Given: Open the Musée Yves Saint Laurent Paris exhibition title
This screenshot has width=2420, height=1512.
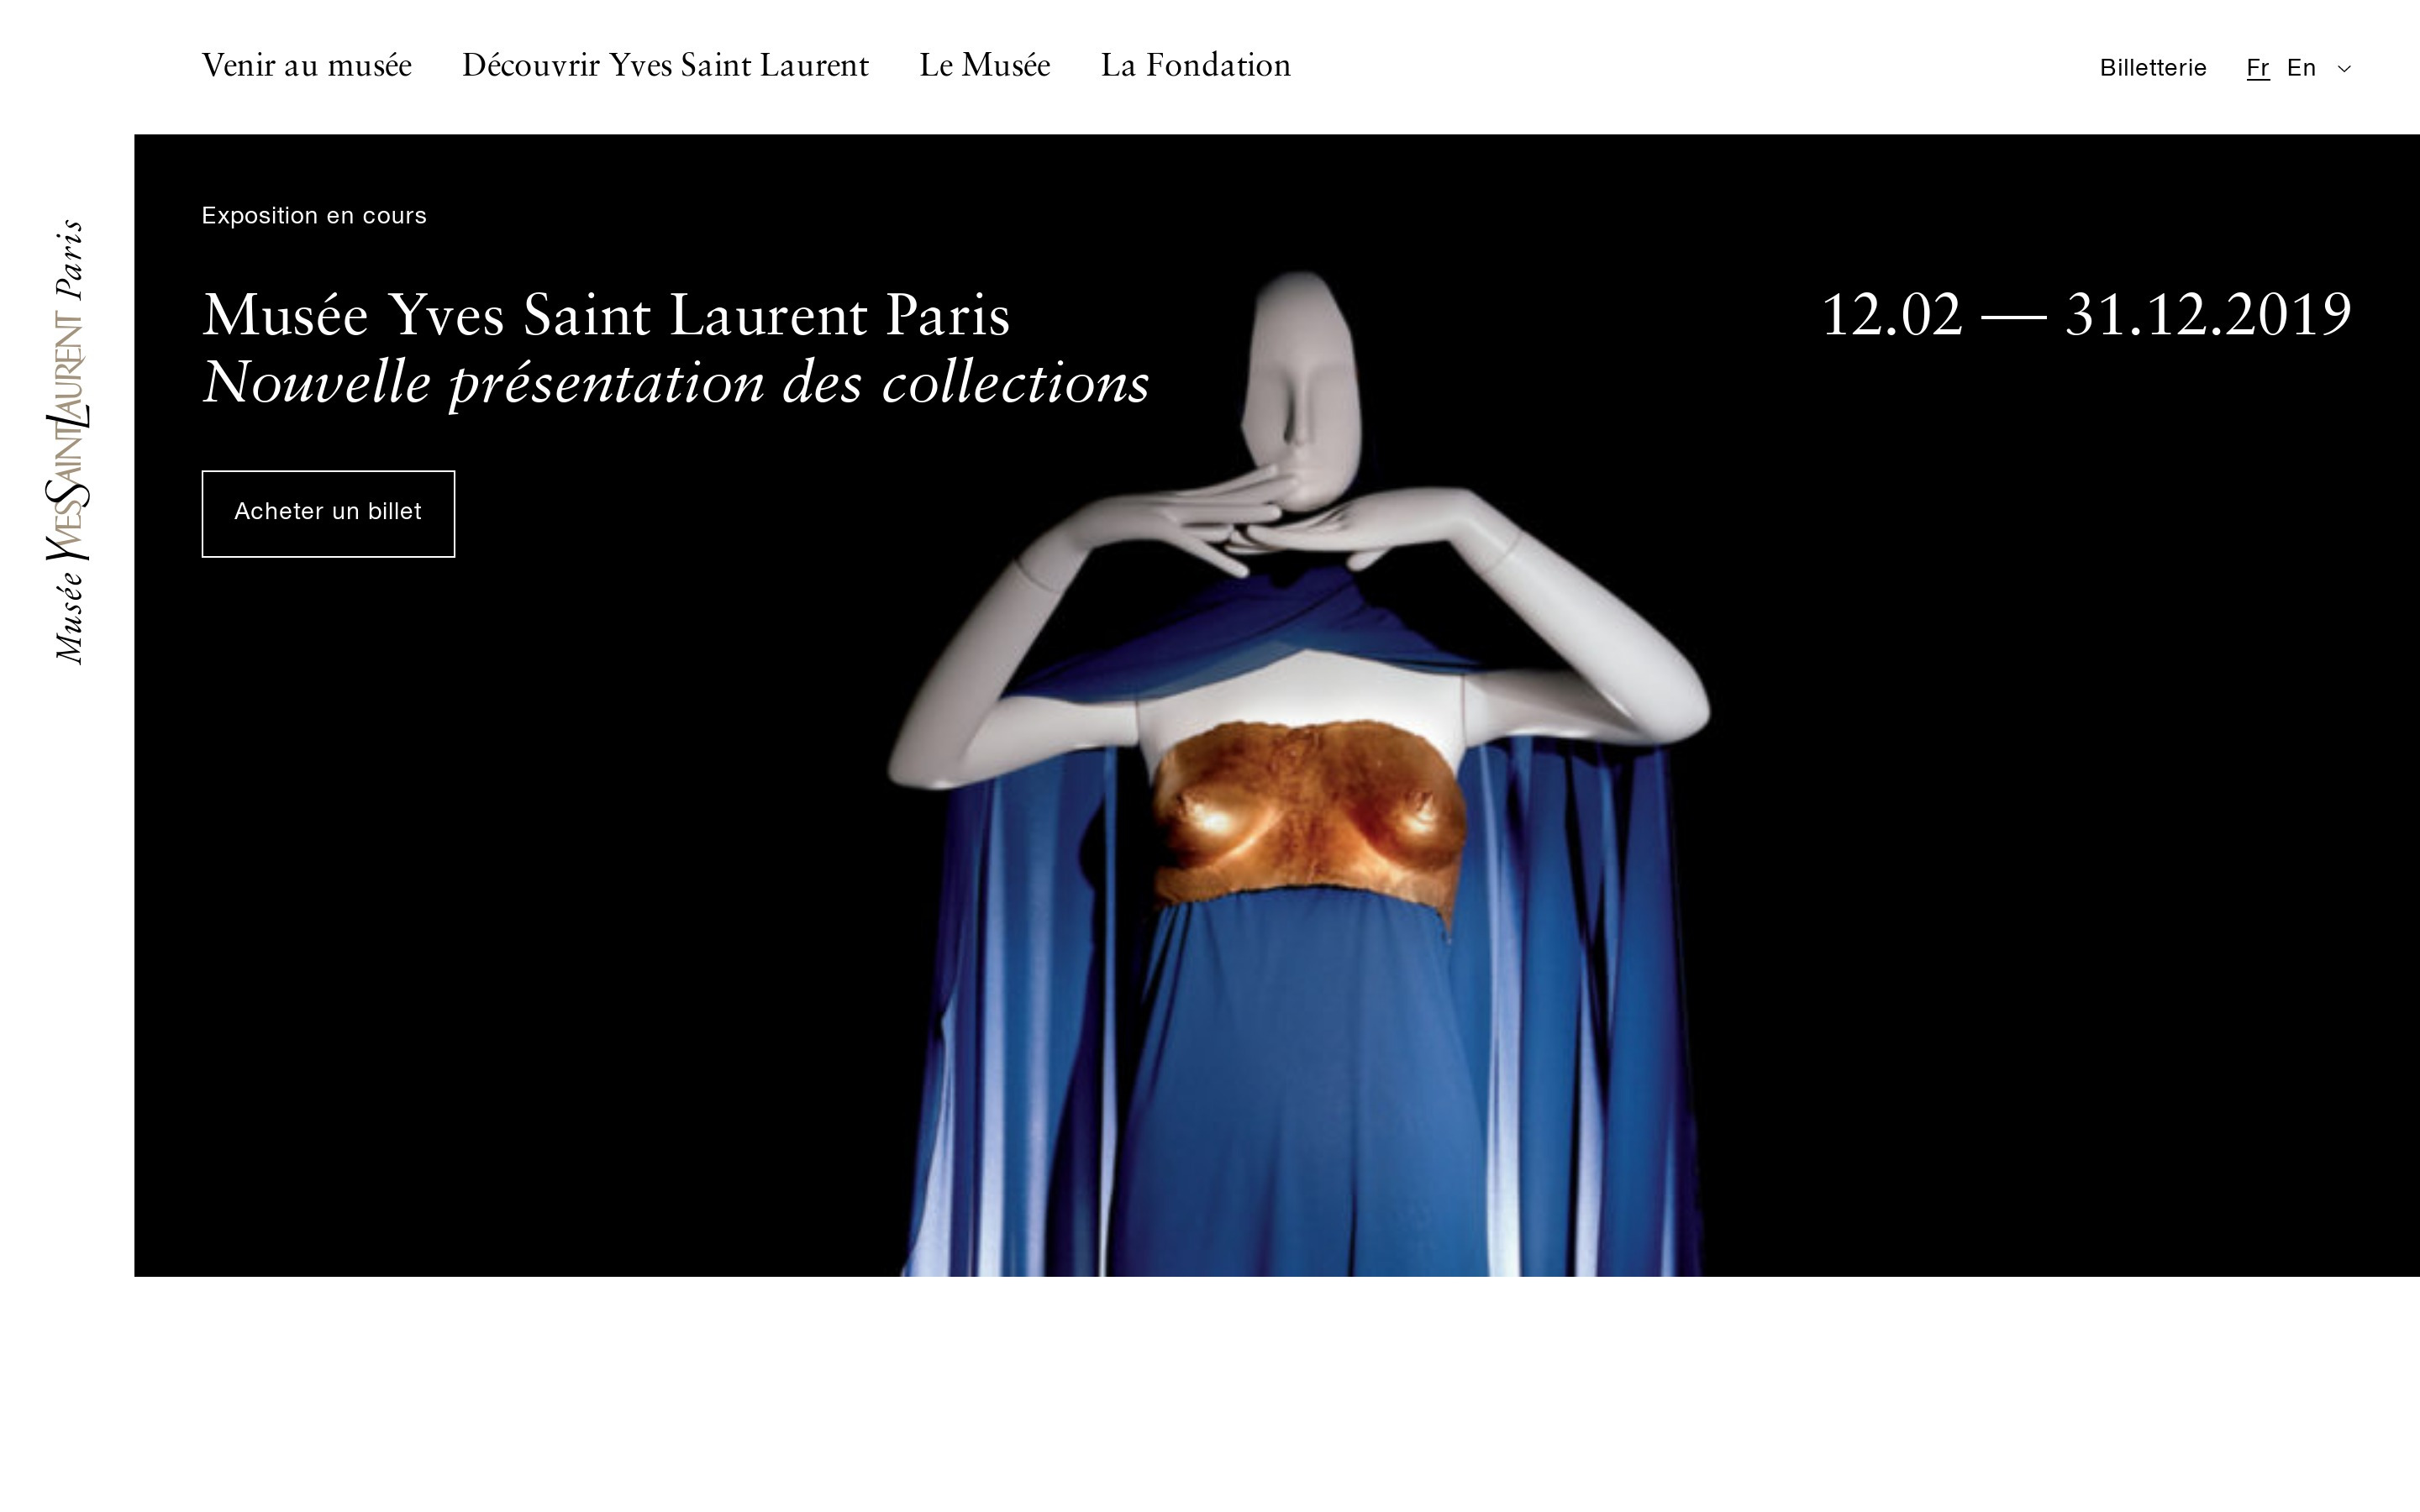Looking at the screenshot, I should point(606,315).
